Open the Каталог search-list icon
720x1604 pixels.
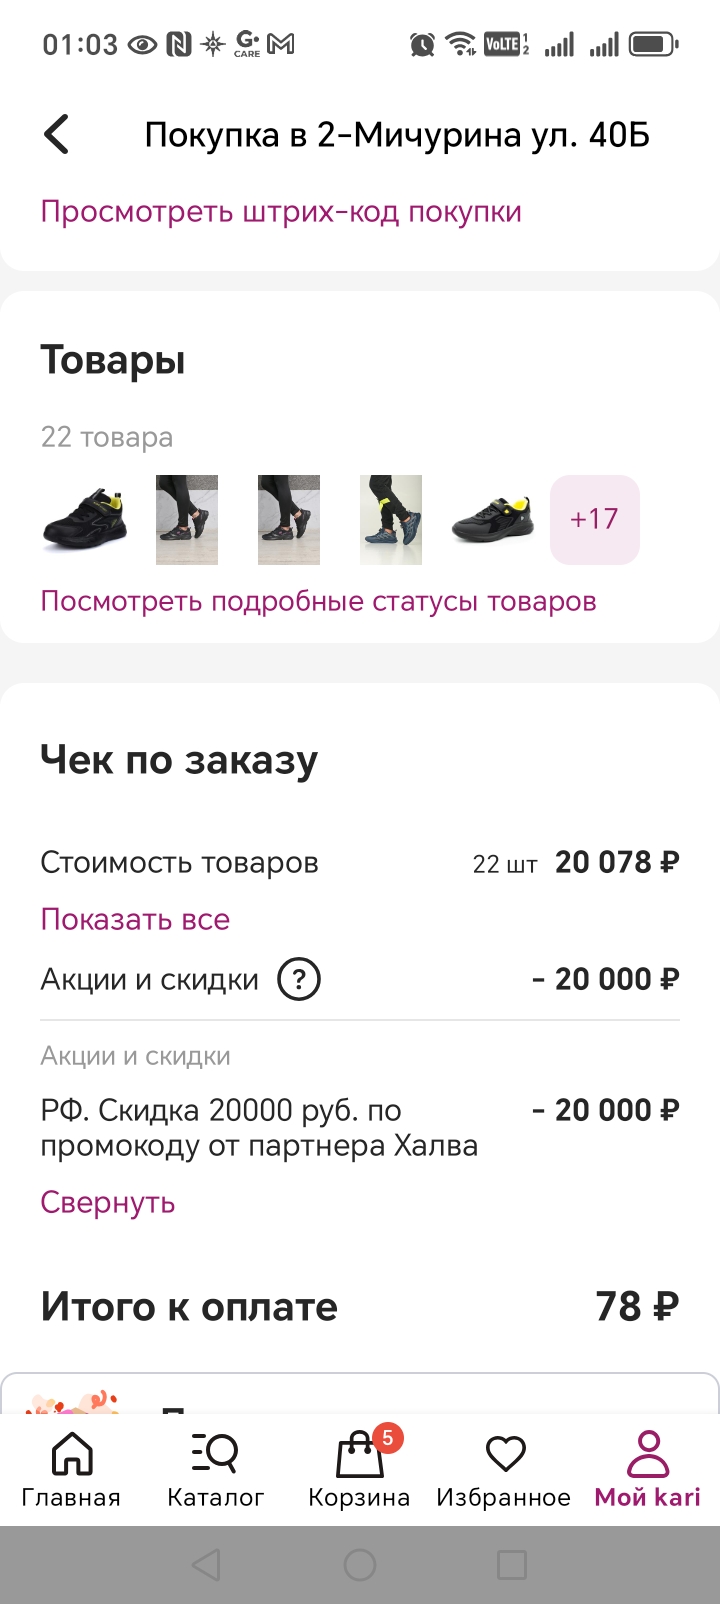215,1454
